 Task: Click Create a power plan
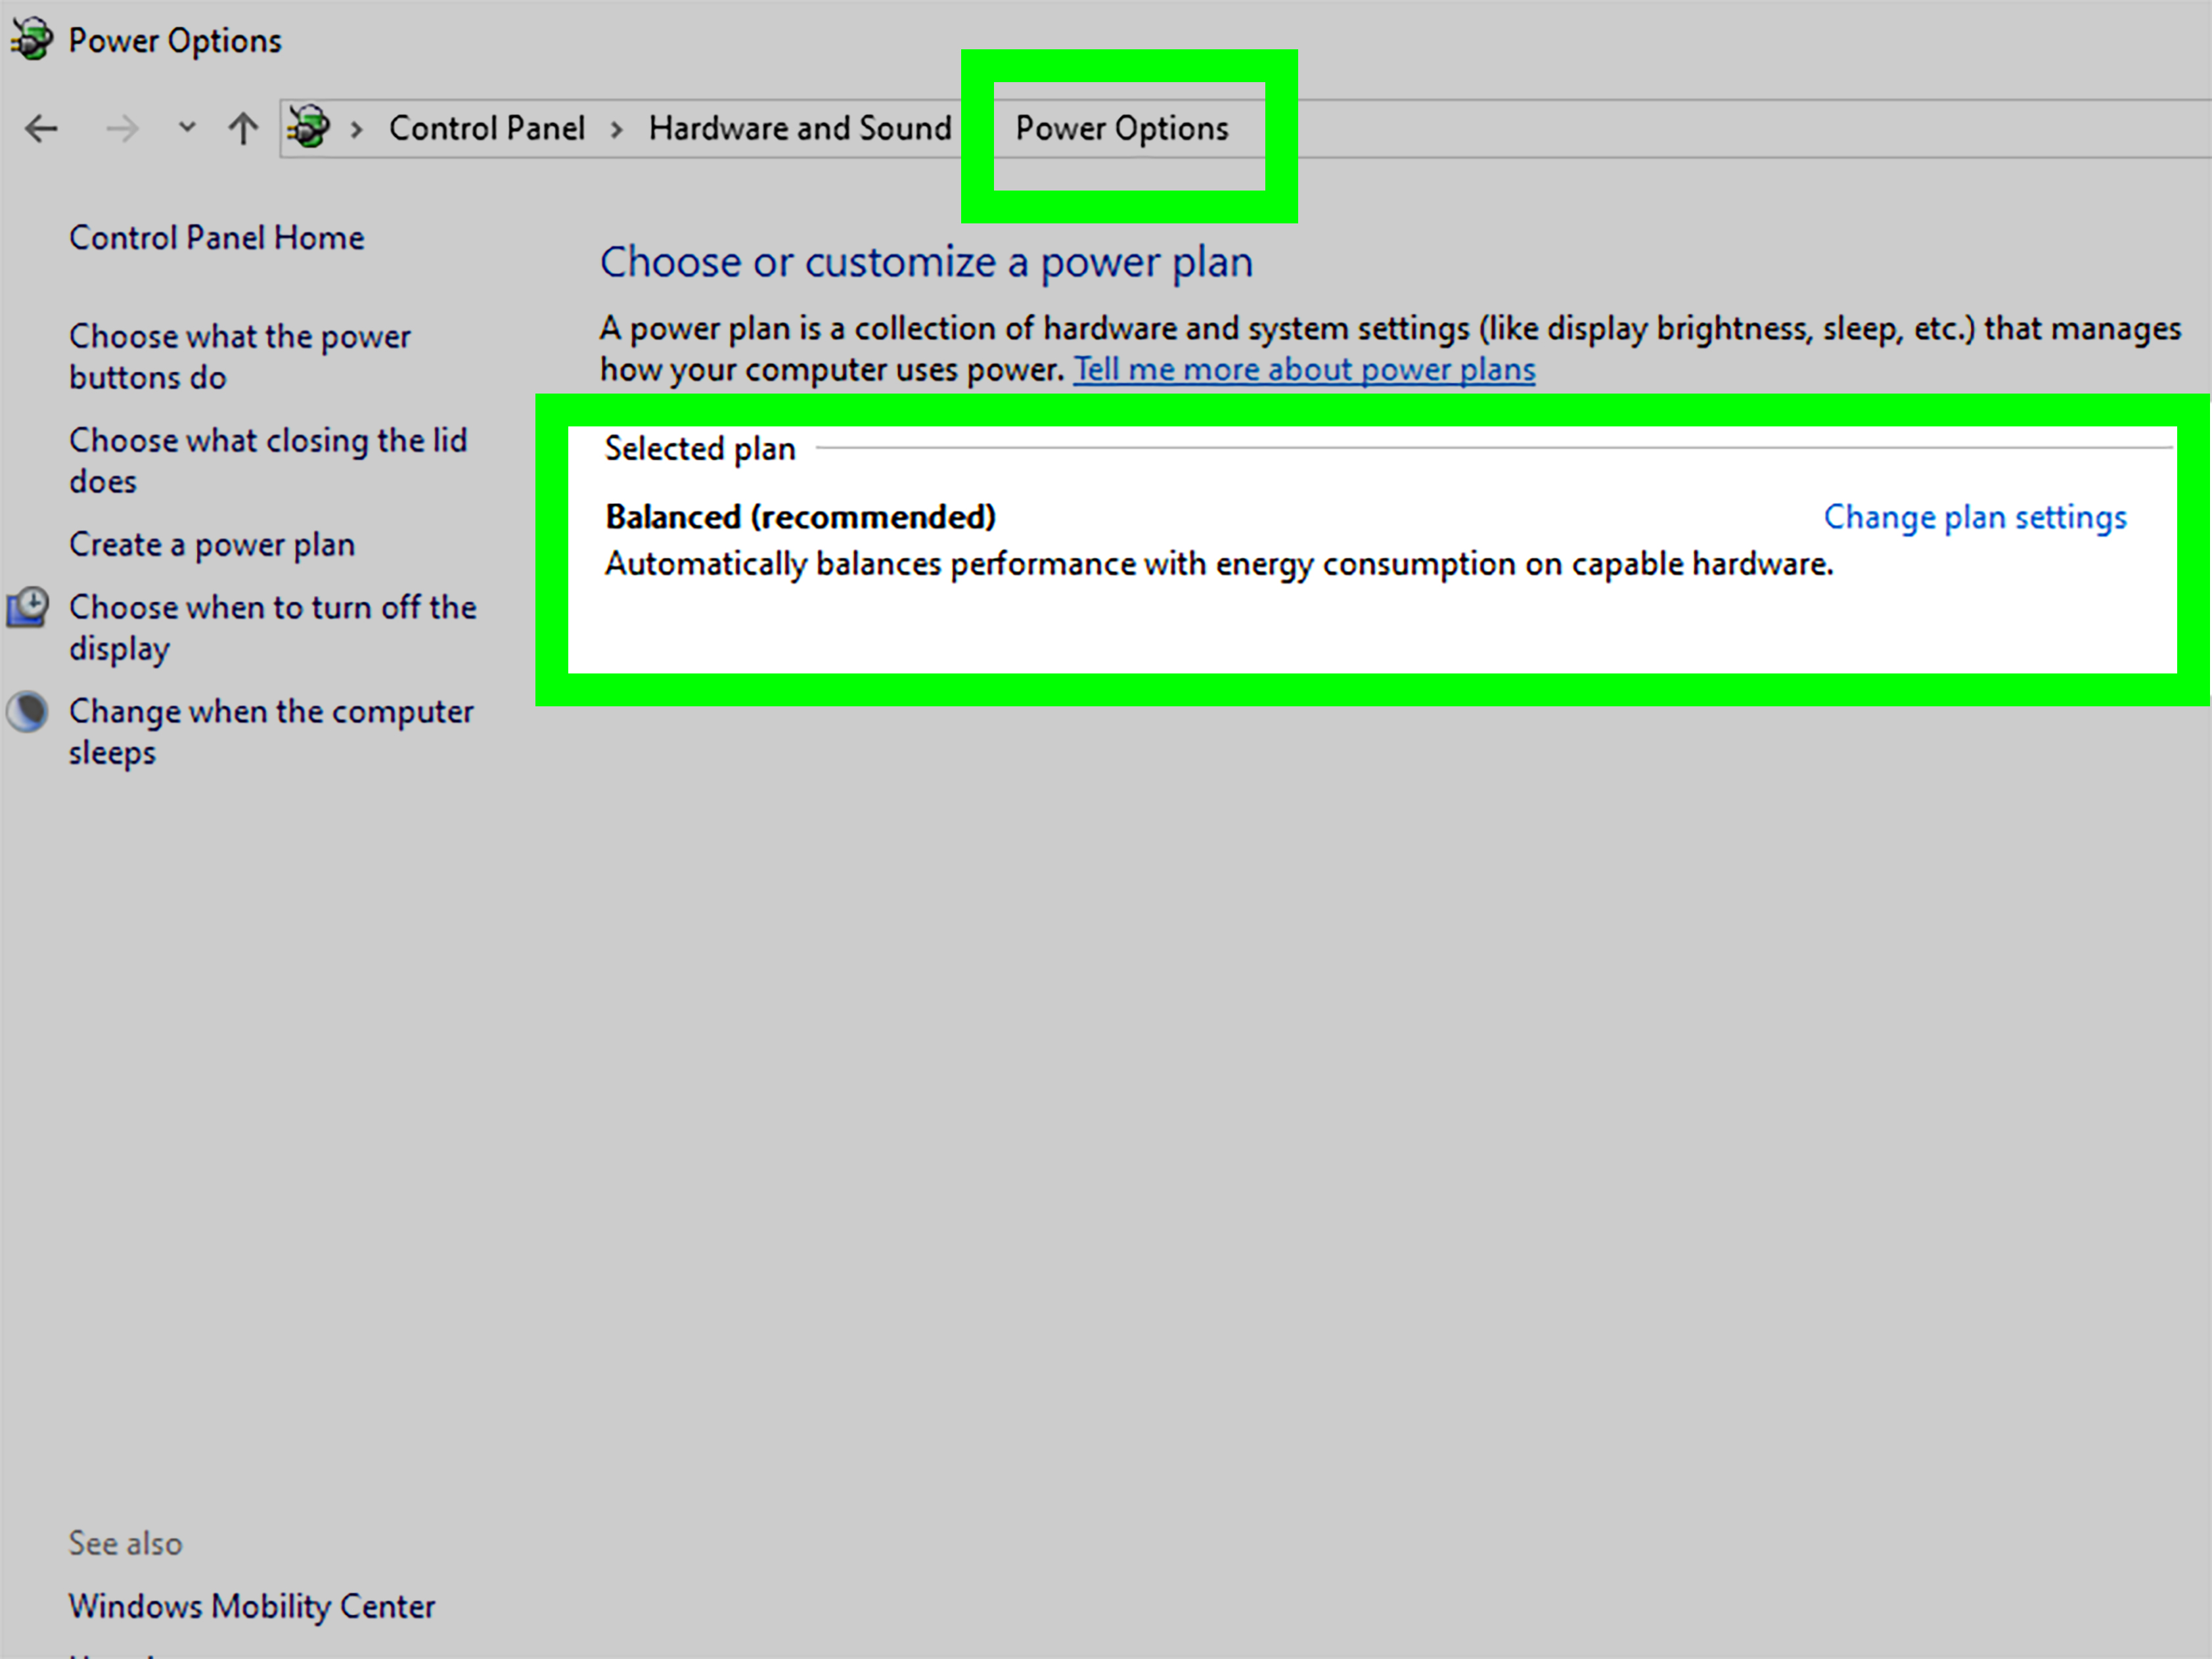(212, 545)
